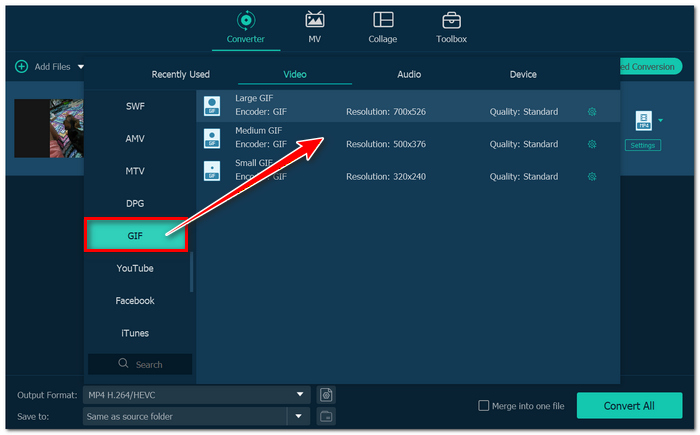The image size is (700, 435).
Task: Select YouTube in the format list
Action: [x=135, y=268]
